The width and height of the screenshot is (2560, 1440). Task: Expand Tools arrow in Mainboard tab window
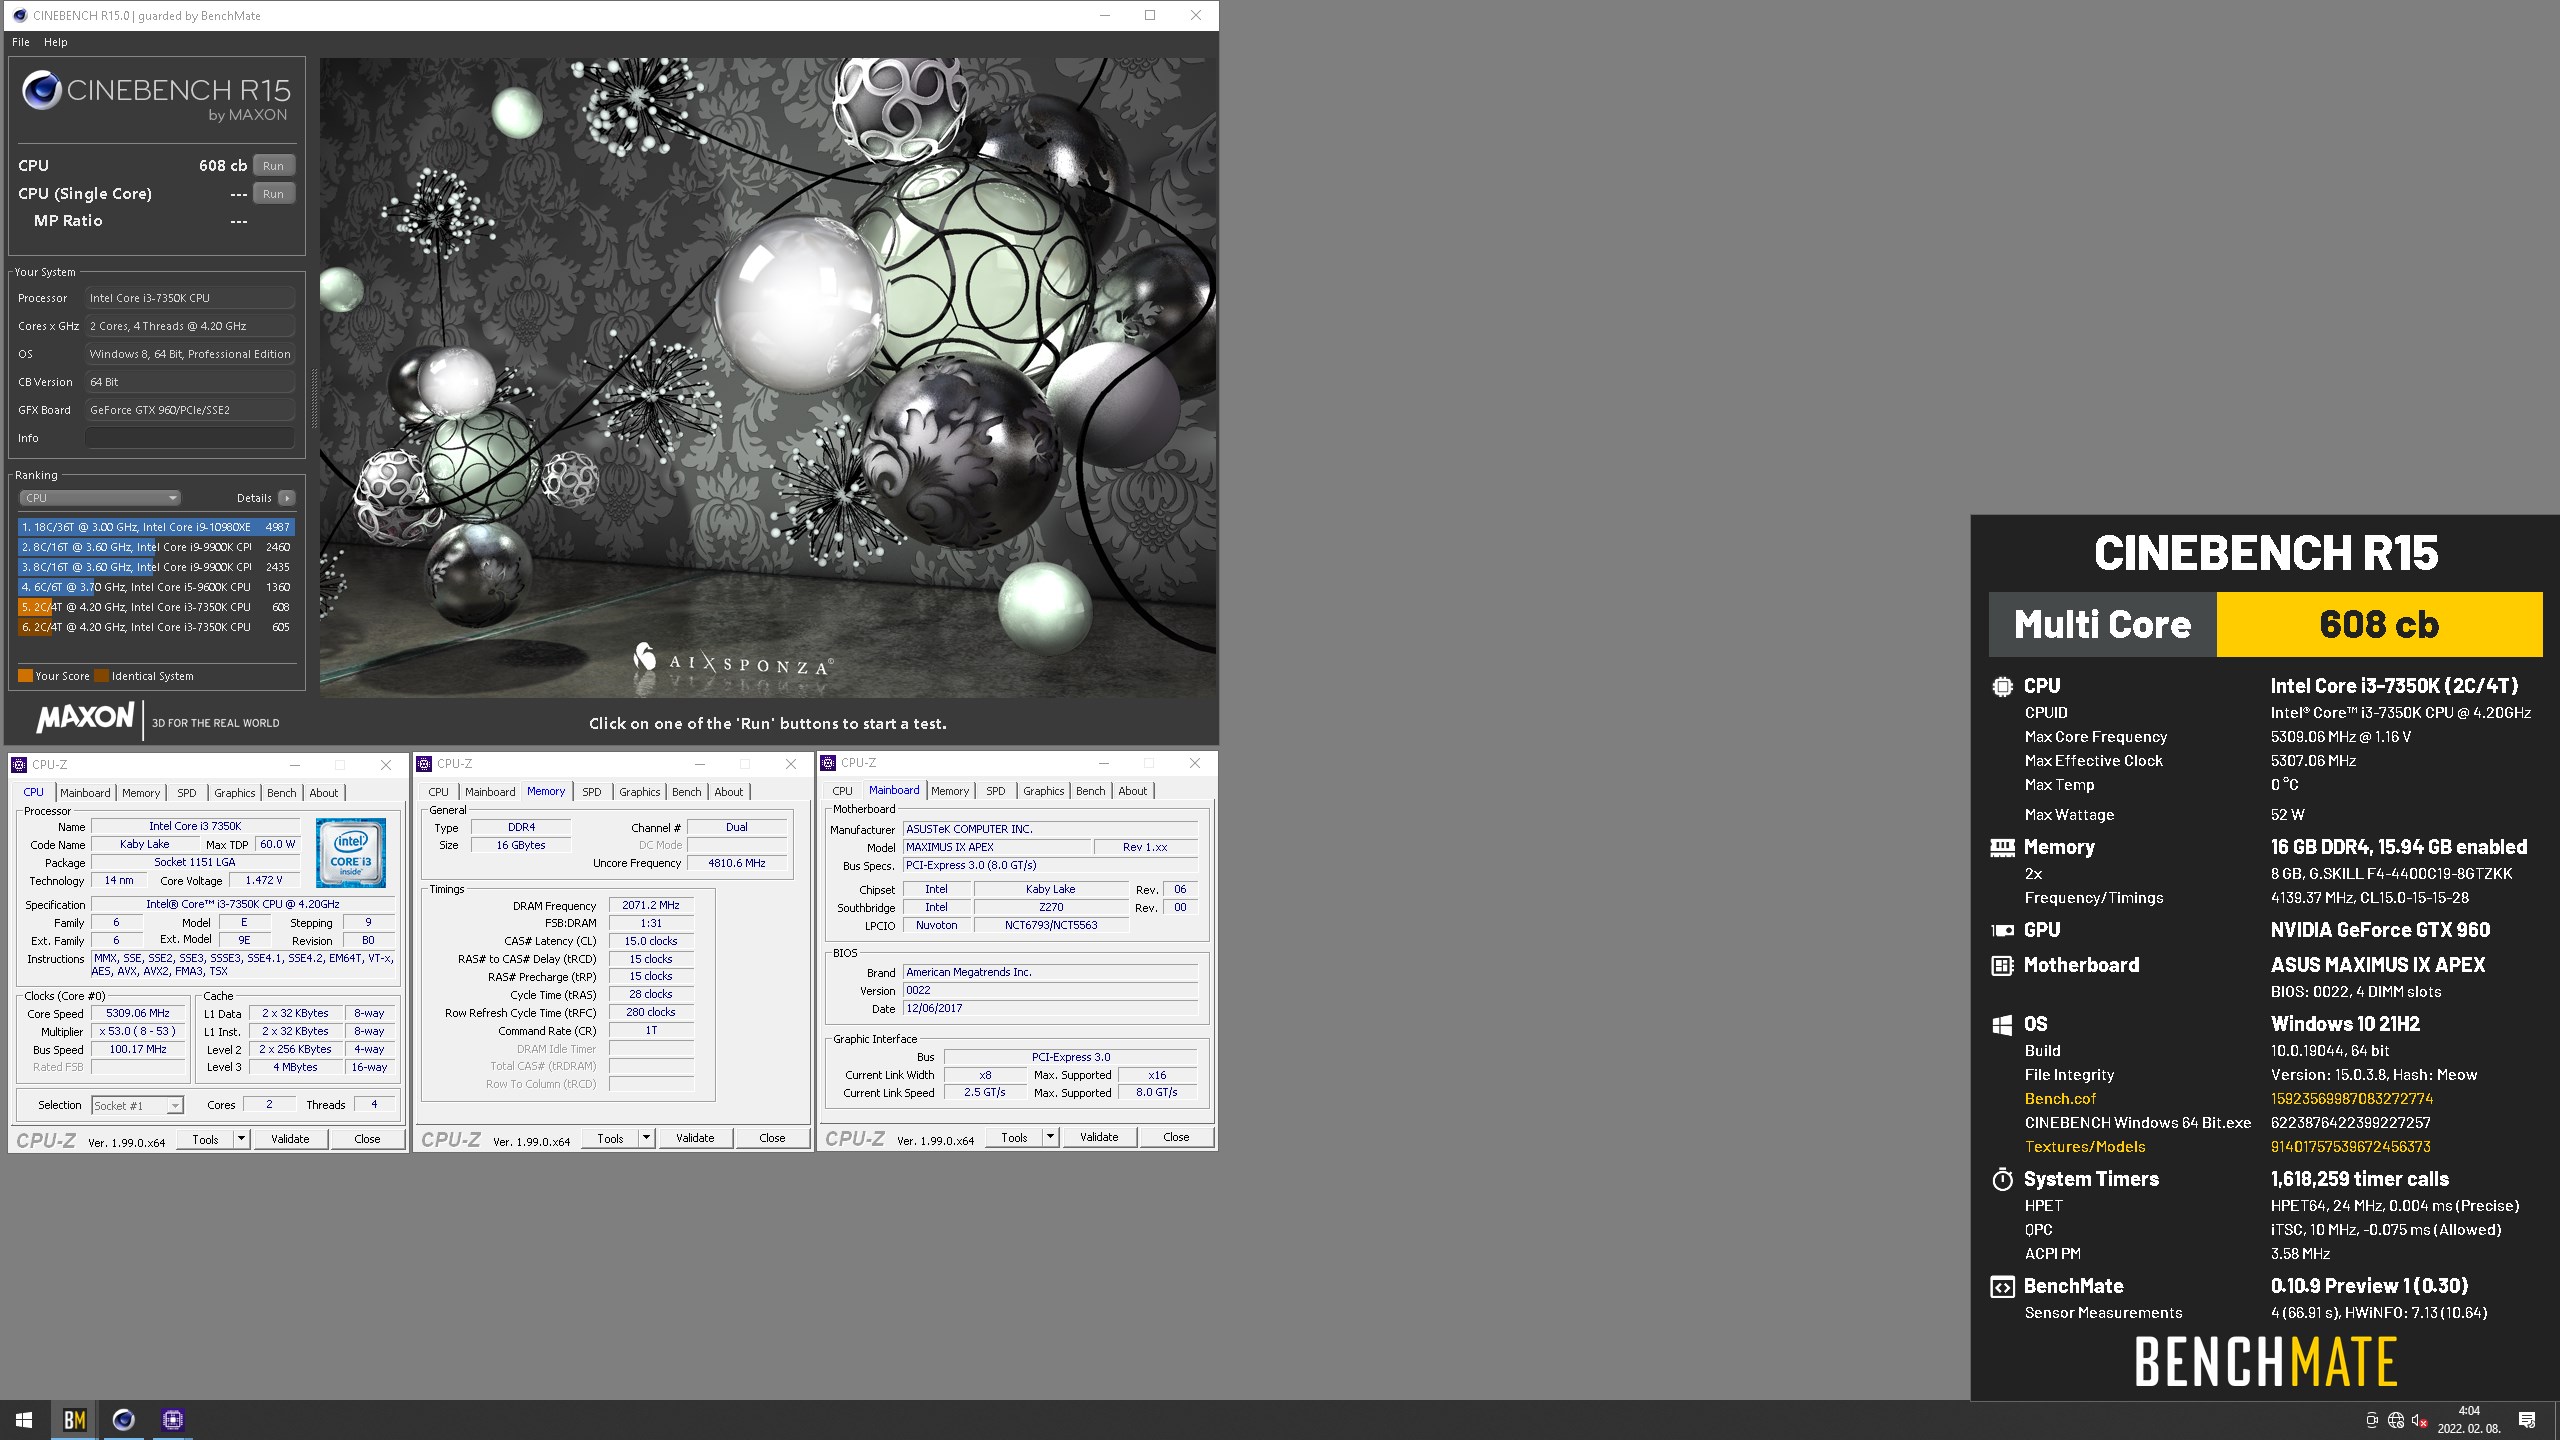(1050, 1137)
